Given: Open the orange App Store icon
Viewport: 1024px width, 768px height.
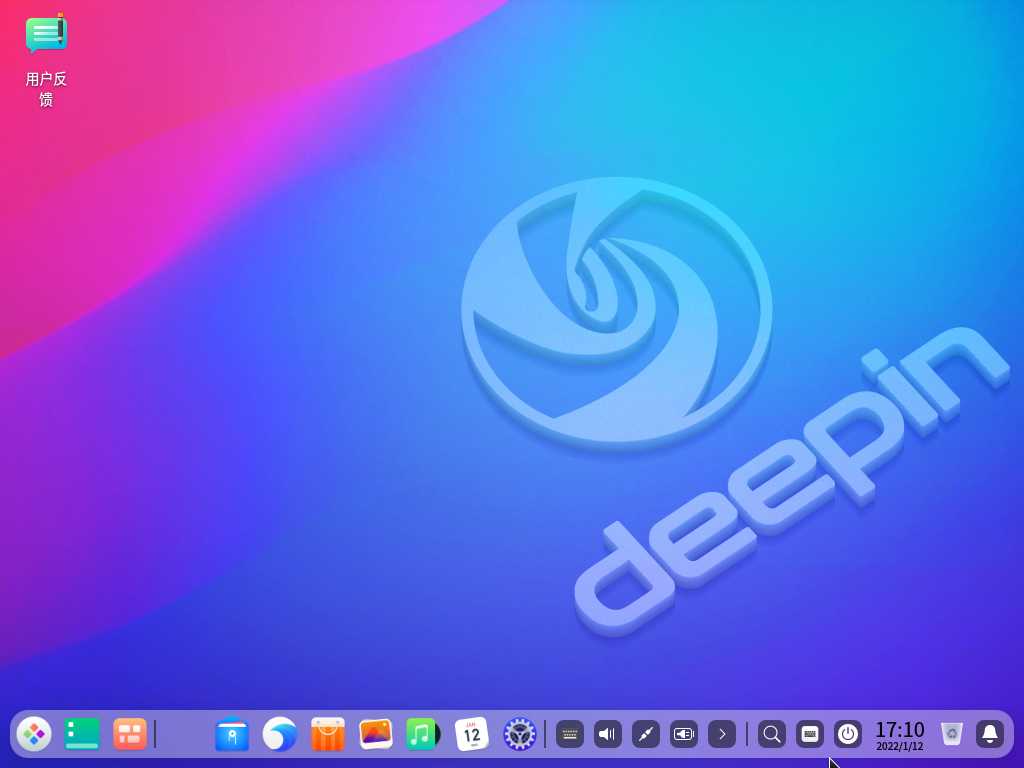Looking at the screenshot, I should 328,734.
